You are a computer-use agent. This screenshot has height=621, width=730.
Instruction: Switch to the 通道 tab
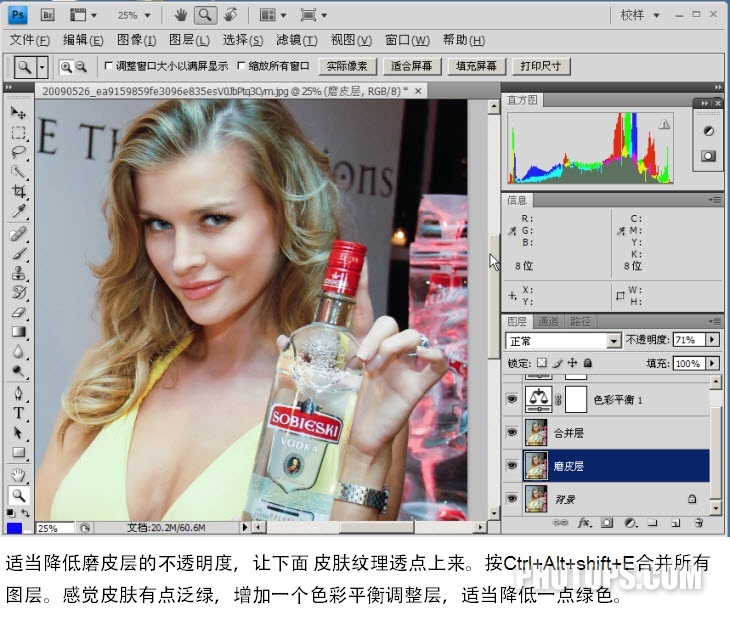coord(548,321)
